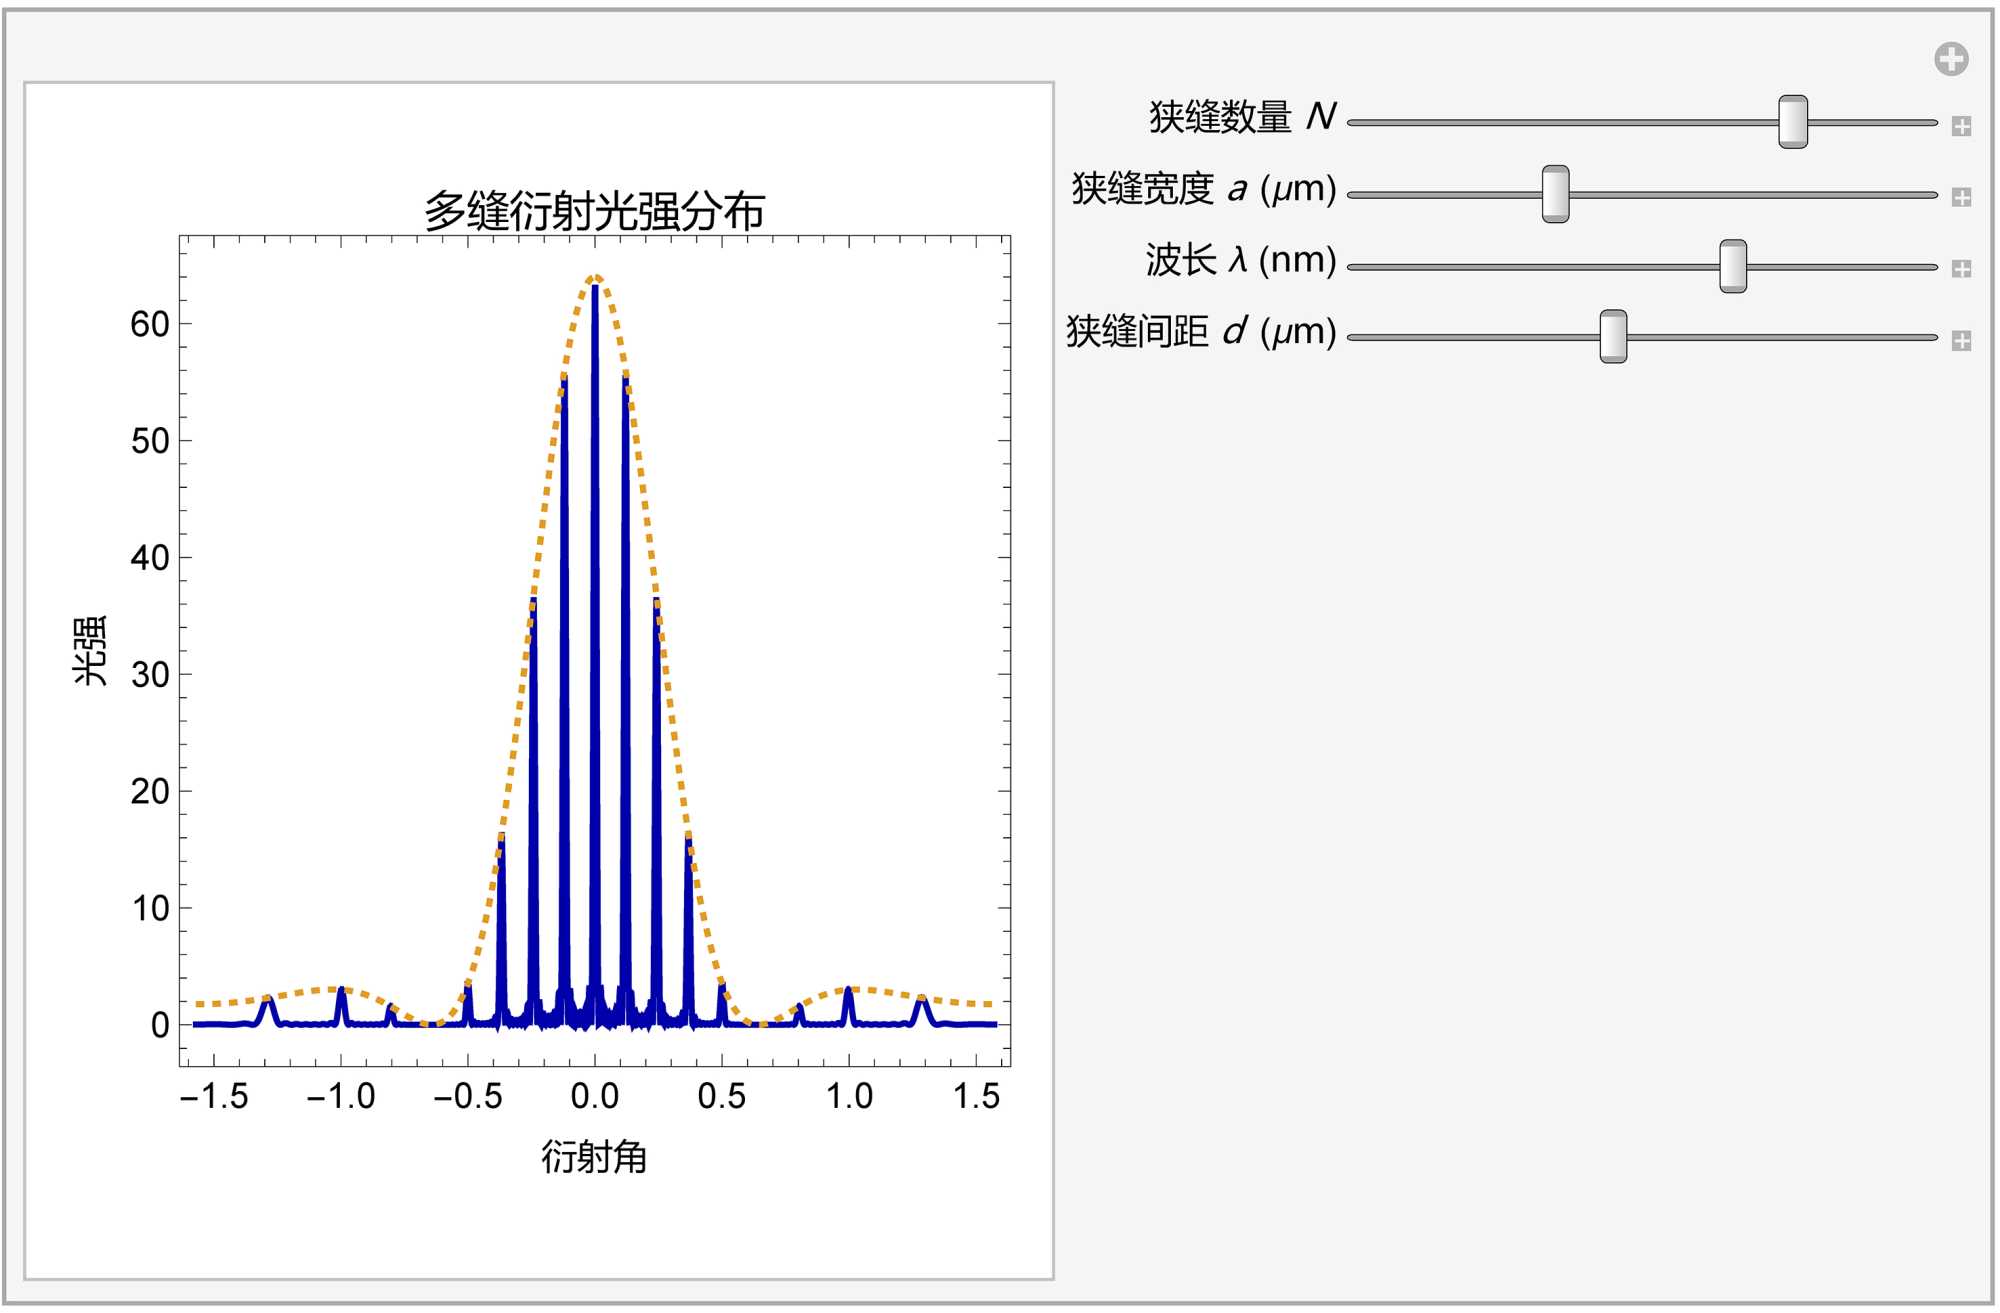Click the 波长 λ slider thumb

click(1732, 266)
